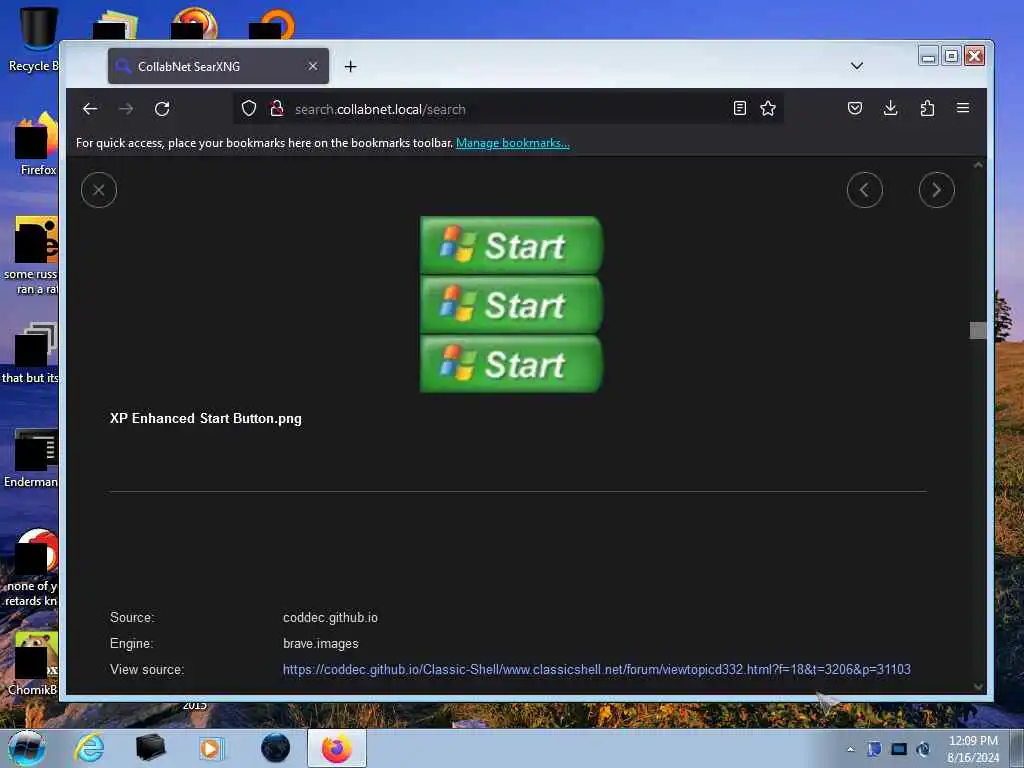Screen dimensions: 1024x768
Task: Open the downloads arrow icon
Action: (890, 108)
